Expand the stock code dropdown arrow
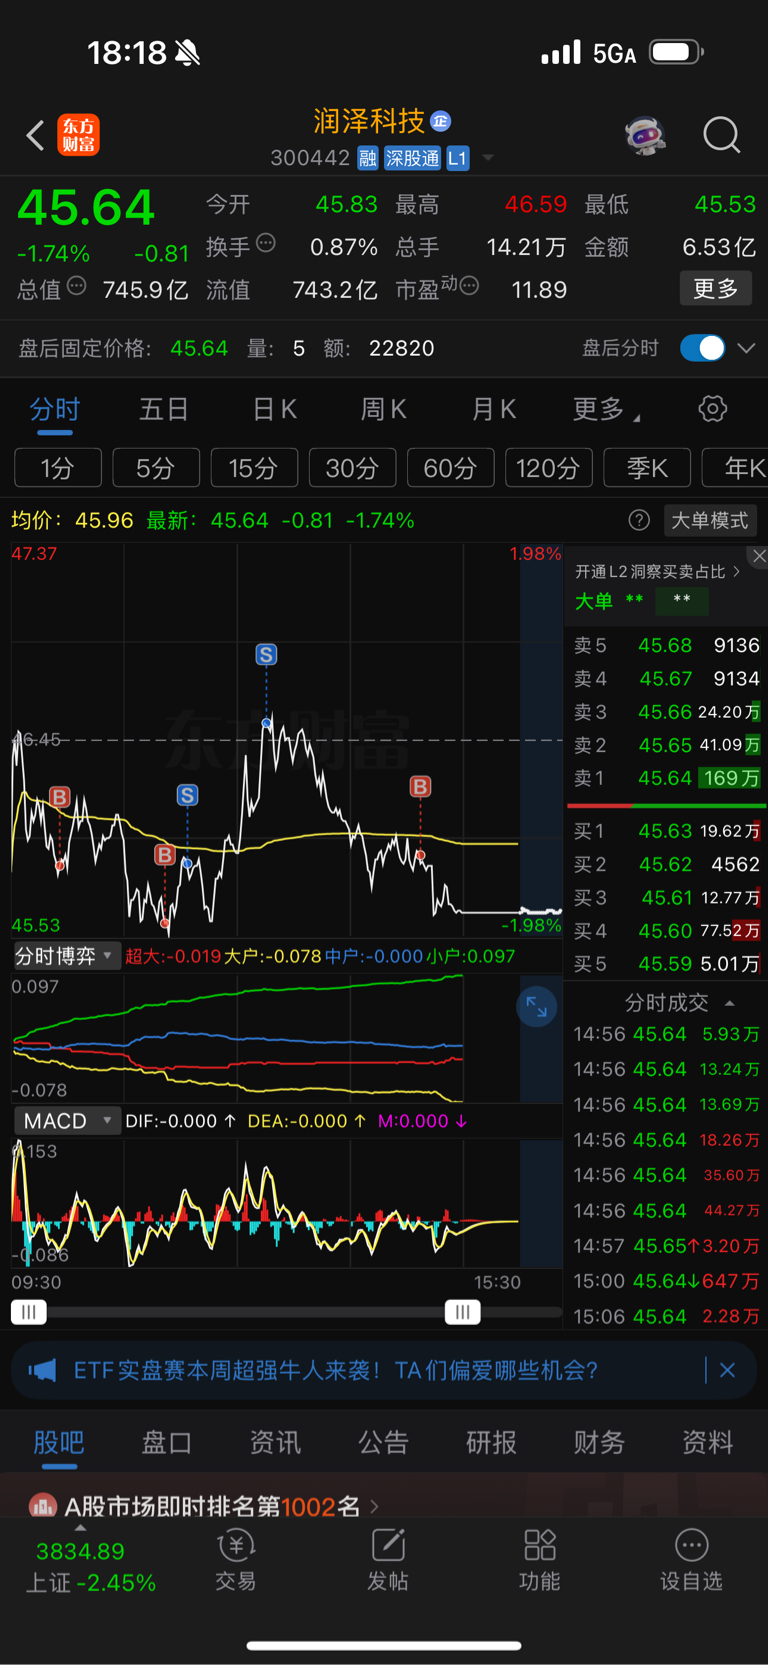Viewport: 768px width, 1665px height. pyautogui.click(x=488, y=158)
